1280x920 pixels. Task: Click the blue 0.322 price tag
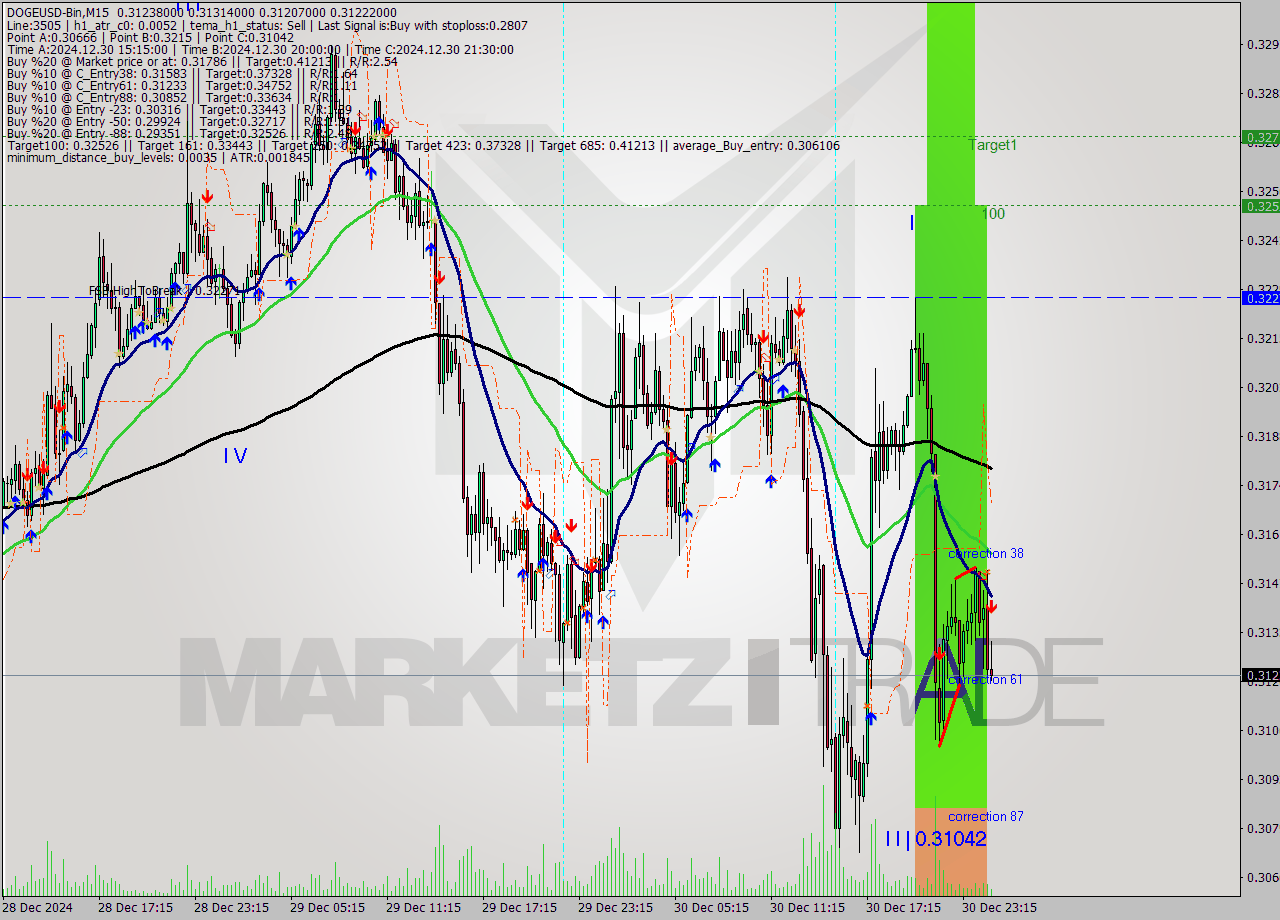click(x=1260, y=298)
